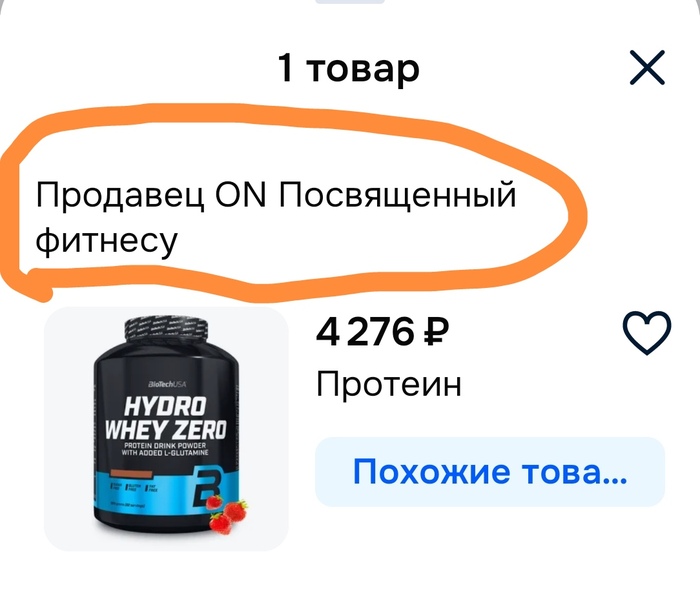The image size is (700, 614).
Task: Open seller ON Посвященный фитнесу page
Action: point(275,218)
